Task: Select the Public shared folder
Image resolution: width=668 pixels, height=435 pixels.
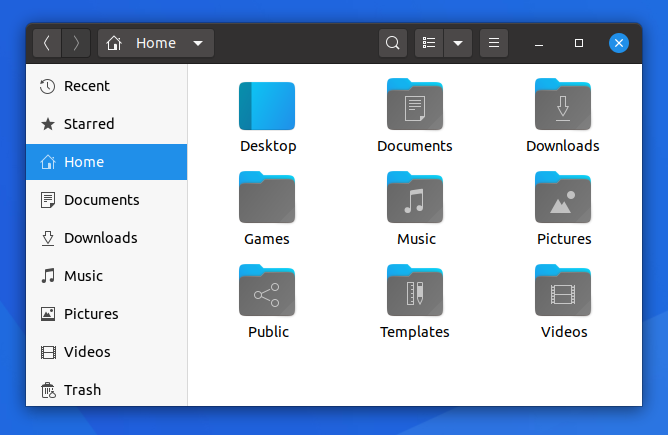Action: point(267,291)
